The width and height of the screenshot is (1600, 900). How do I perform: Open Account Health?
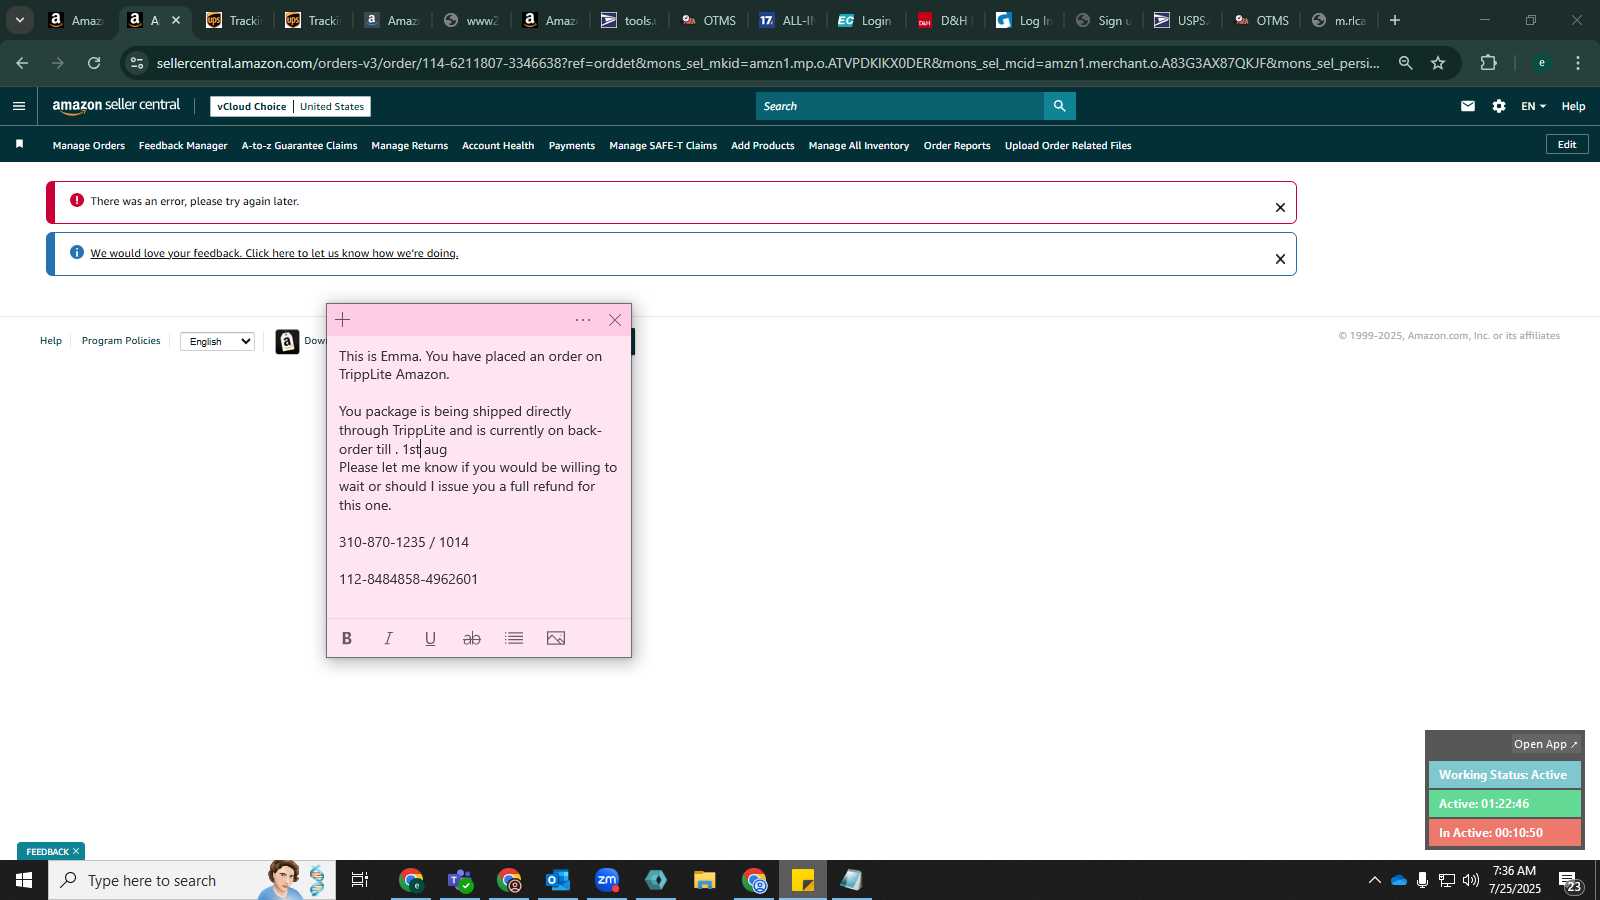(498, 146)
